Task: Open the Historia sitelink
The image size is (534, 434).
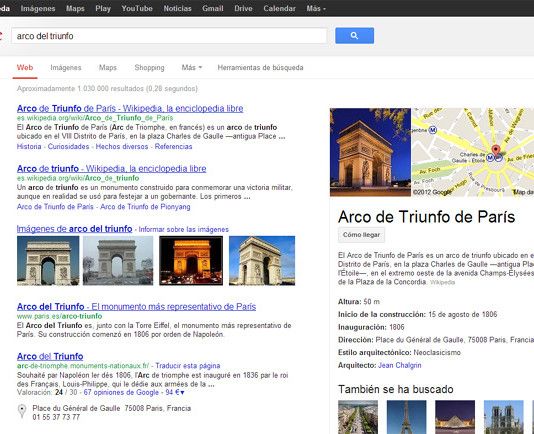Action: click(x=29, y=146)
